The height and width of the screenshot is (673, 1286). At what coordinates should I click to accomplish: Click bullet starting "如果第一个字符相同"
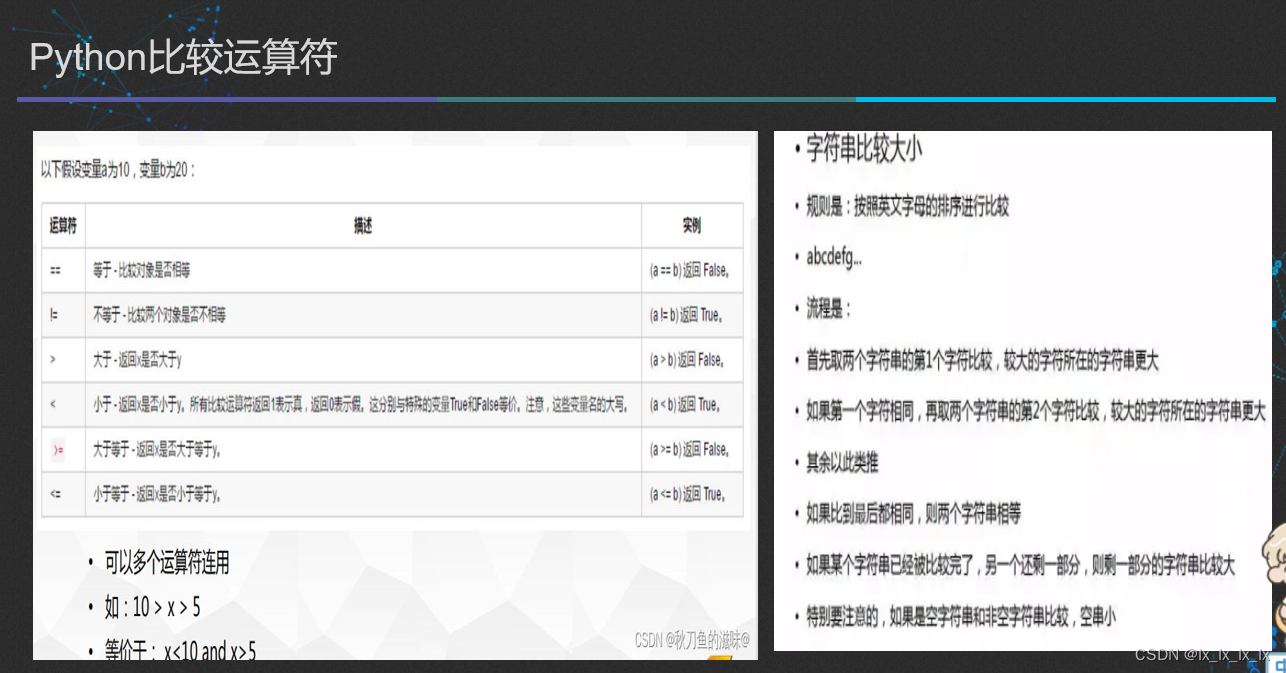(x=1036, y=411)
